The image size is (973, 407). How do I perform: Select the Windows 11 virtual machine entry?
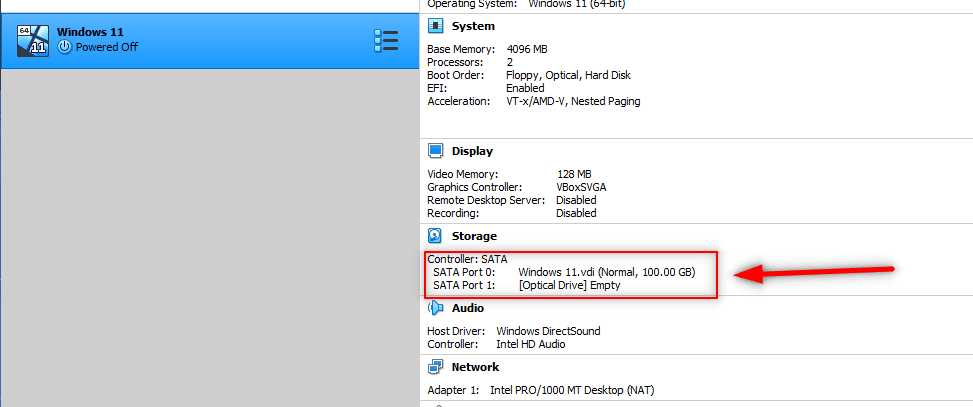[x=210, y=41]
